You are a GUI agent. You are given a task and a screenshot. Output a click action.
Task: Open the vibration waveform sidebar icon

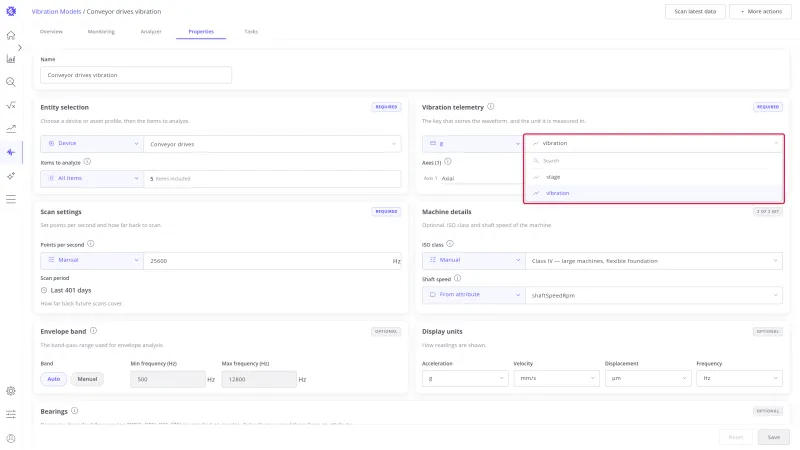pos(11,152)
